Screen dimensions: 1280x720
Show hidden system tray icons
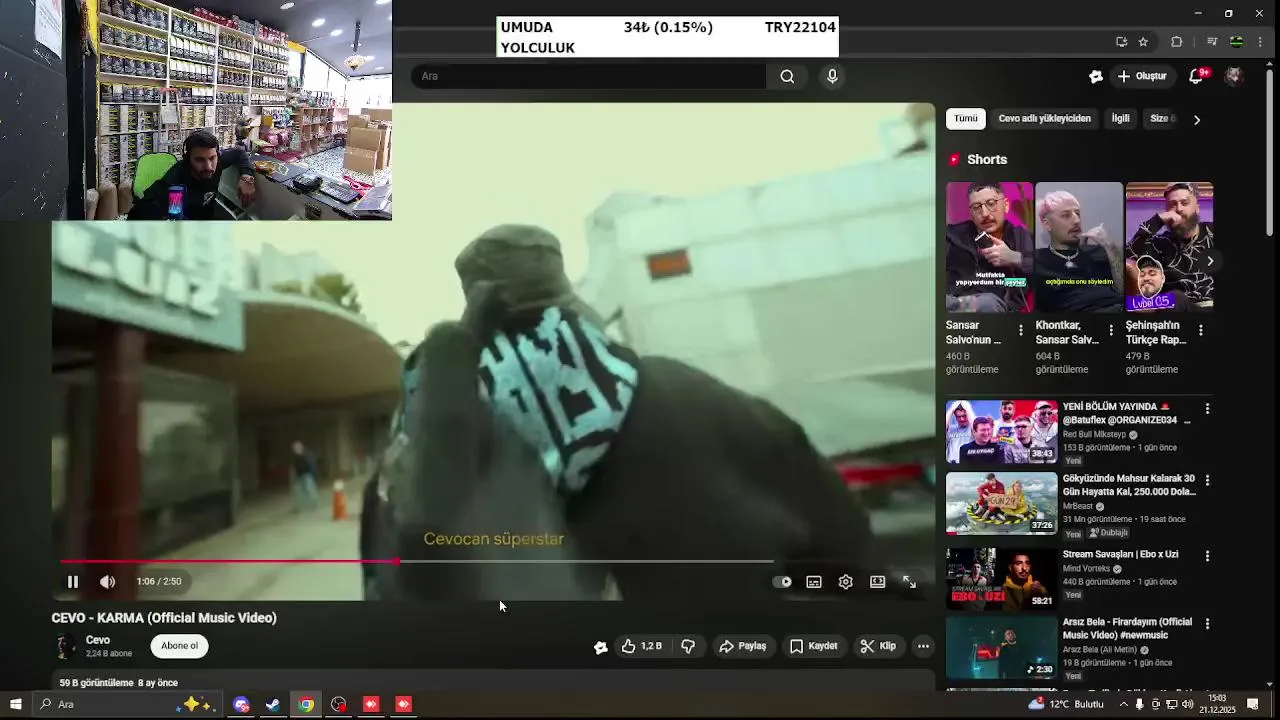pos(1123,704)
